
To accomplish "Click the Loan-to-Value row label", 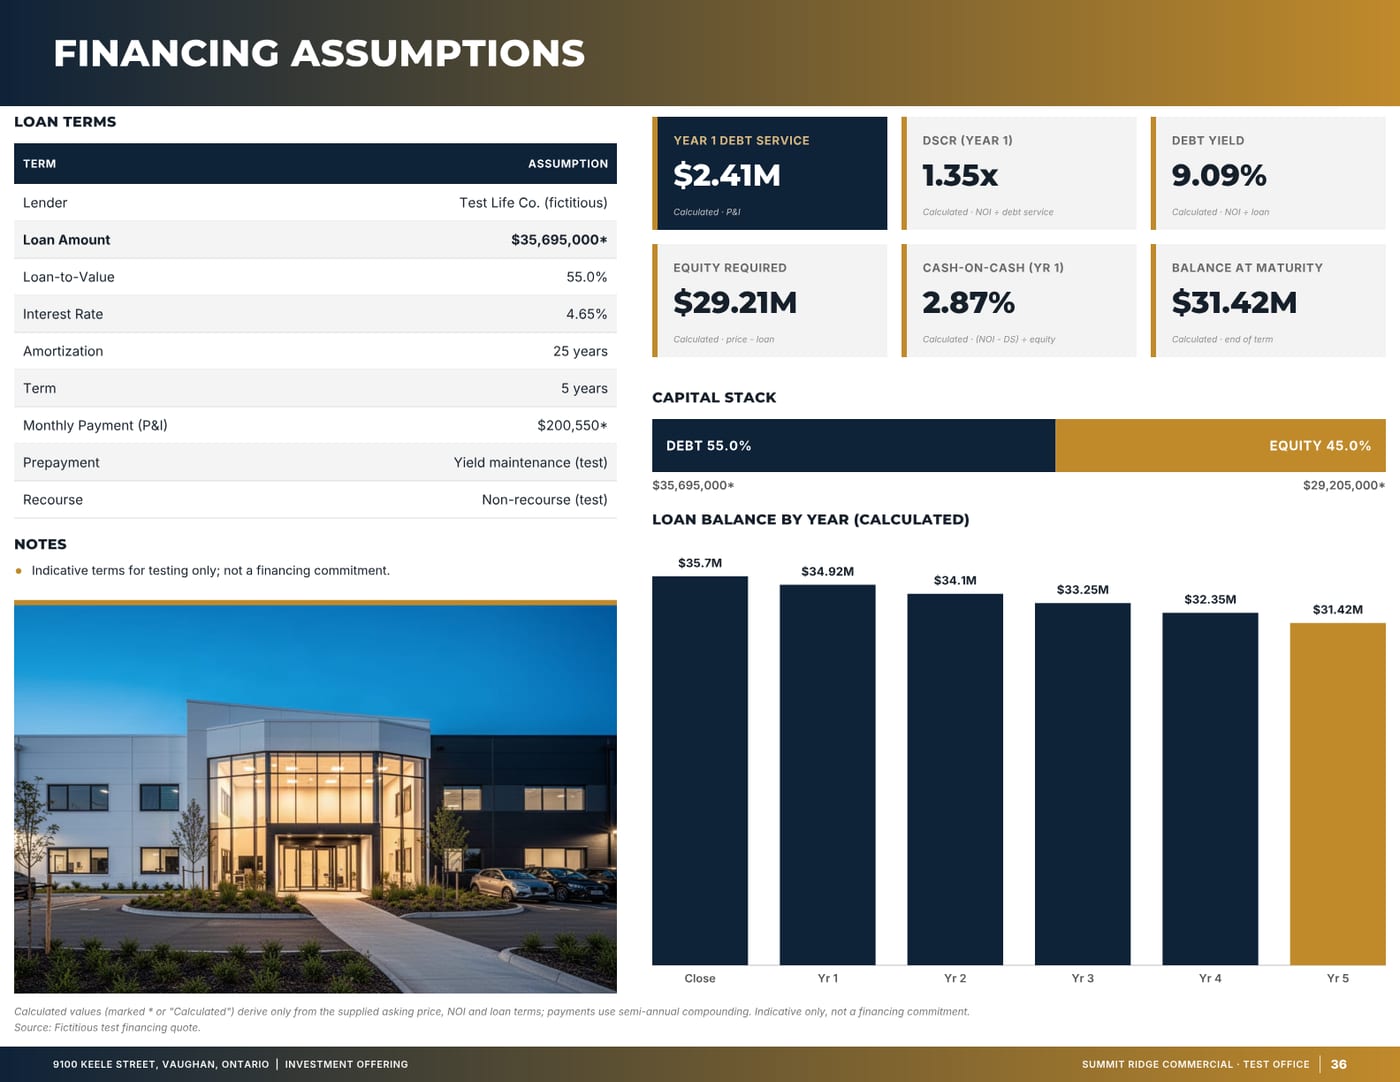I will coord(69,277).
